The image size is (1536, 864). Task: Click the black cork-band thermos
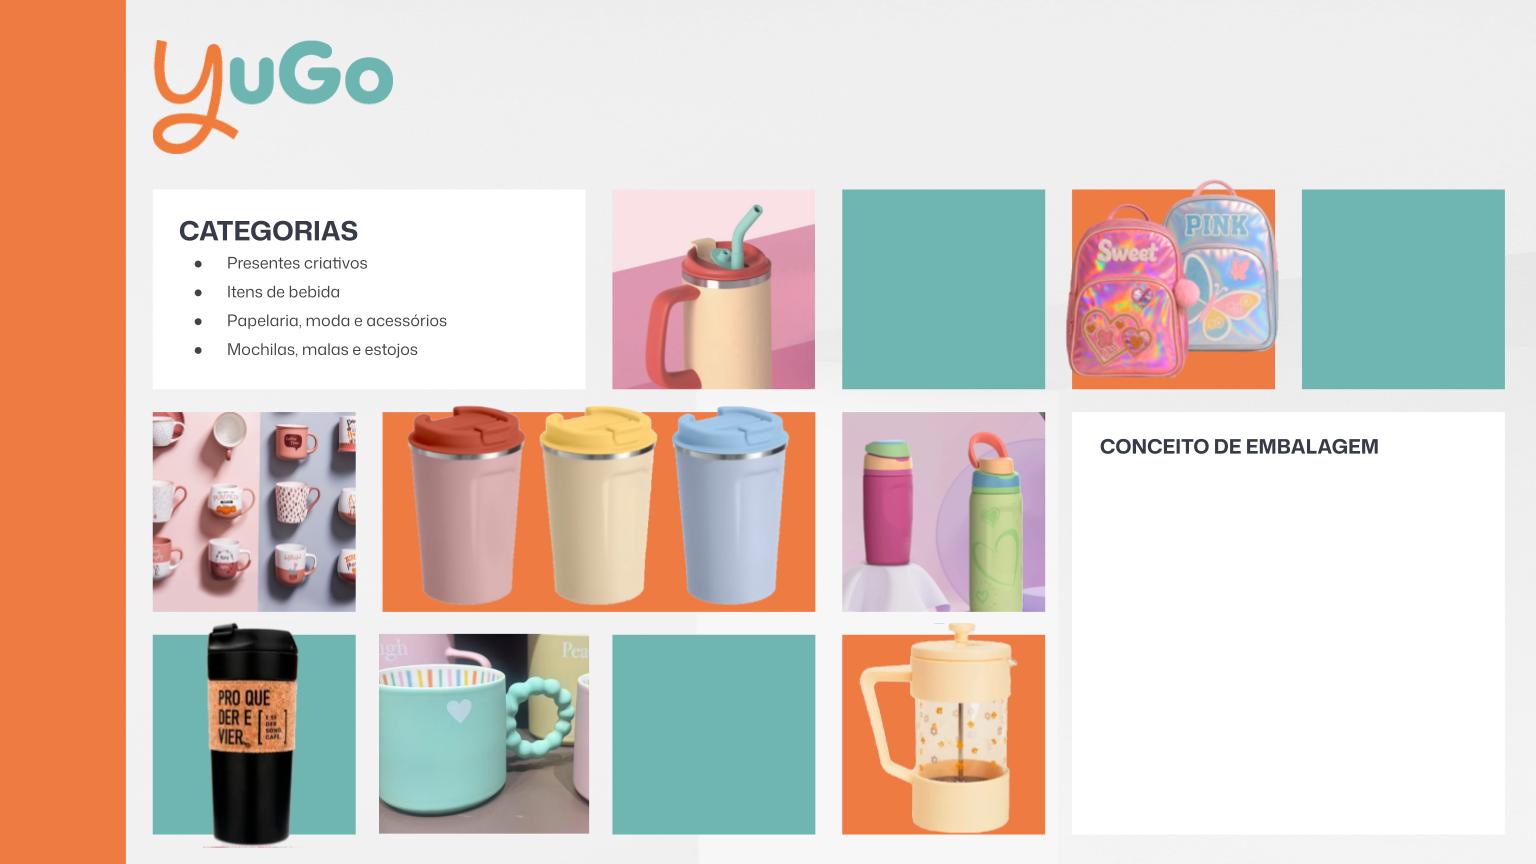(248, 733)
